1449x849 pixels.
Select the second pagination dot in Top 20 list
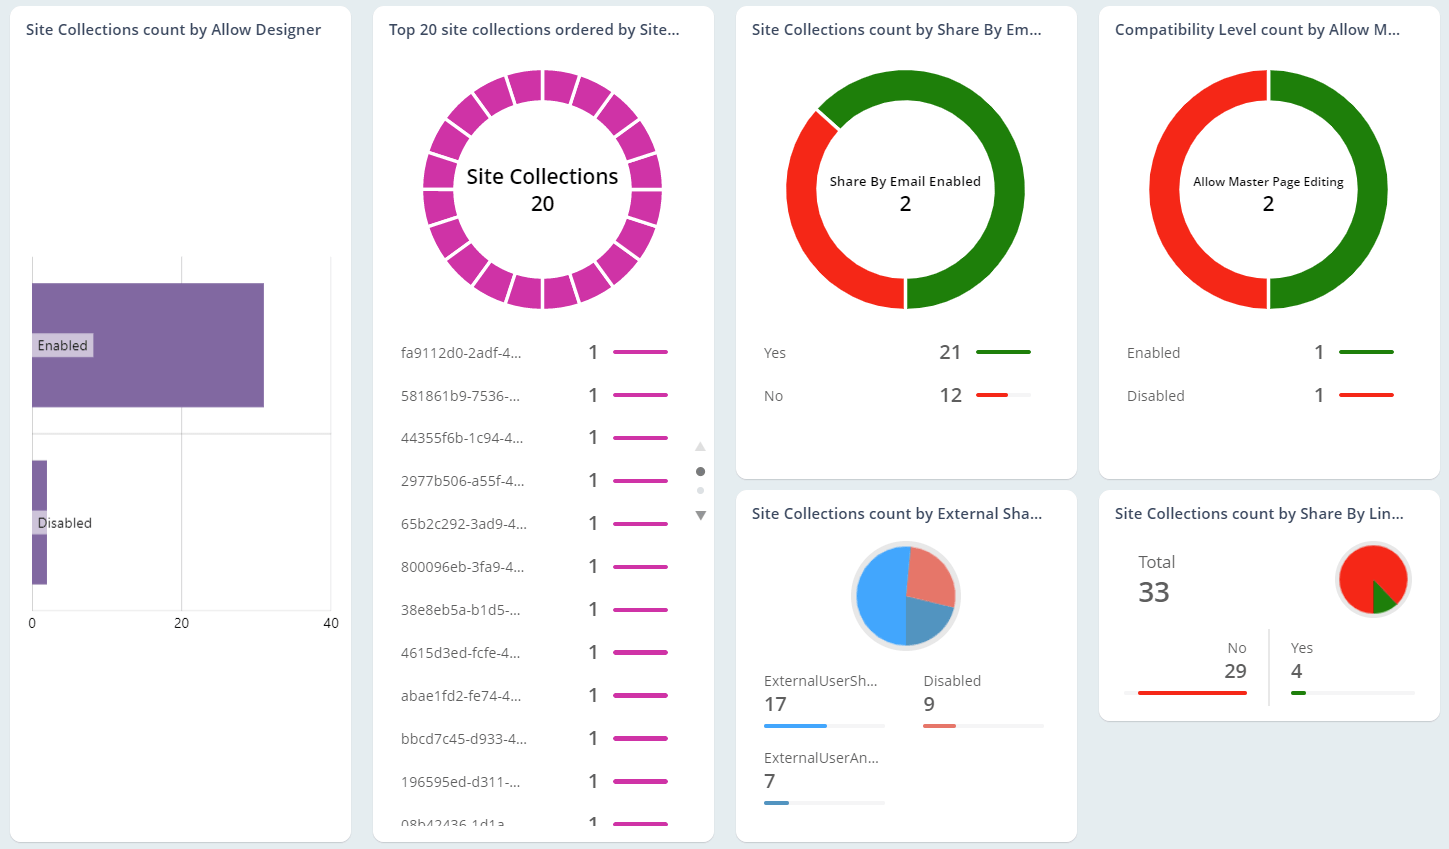coord(701,490)
